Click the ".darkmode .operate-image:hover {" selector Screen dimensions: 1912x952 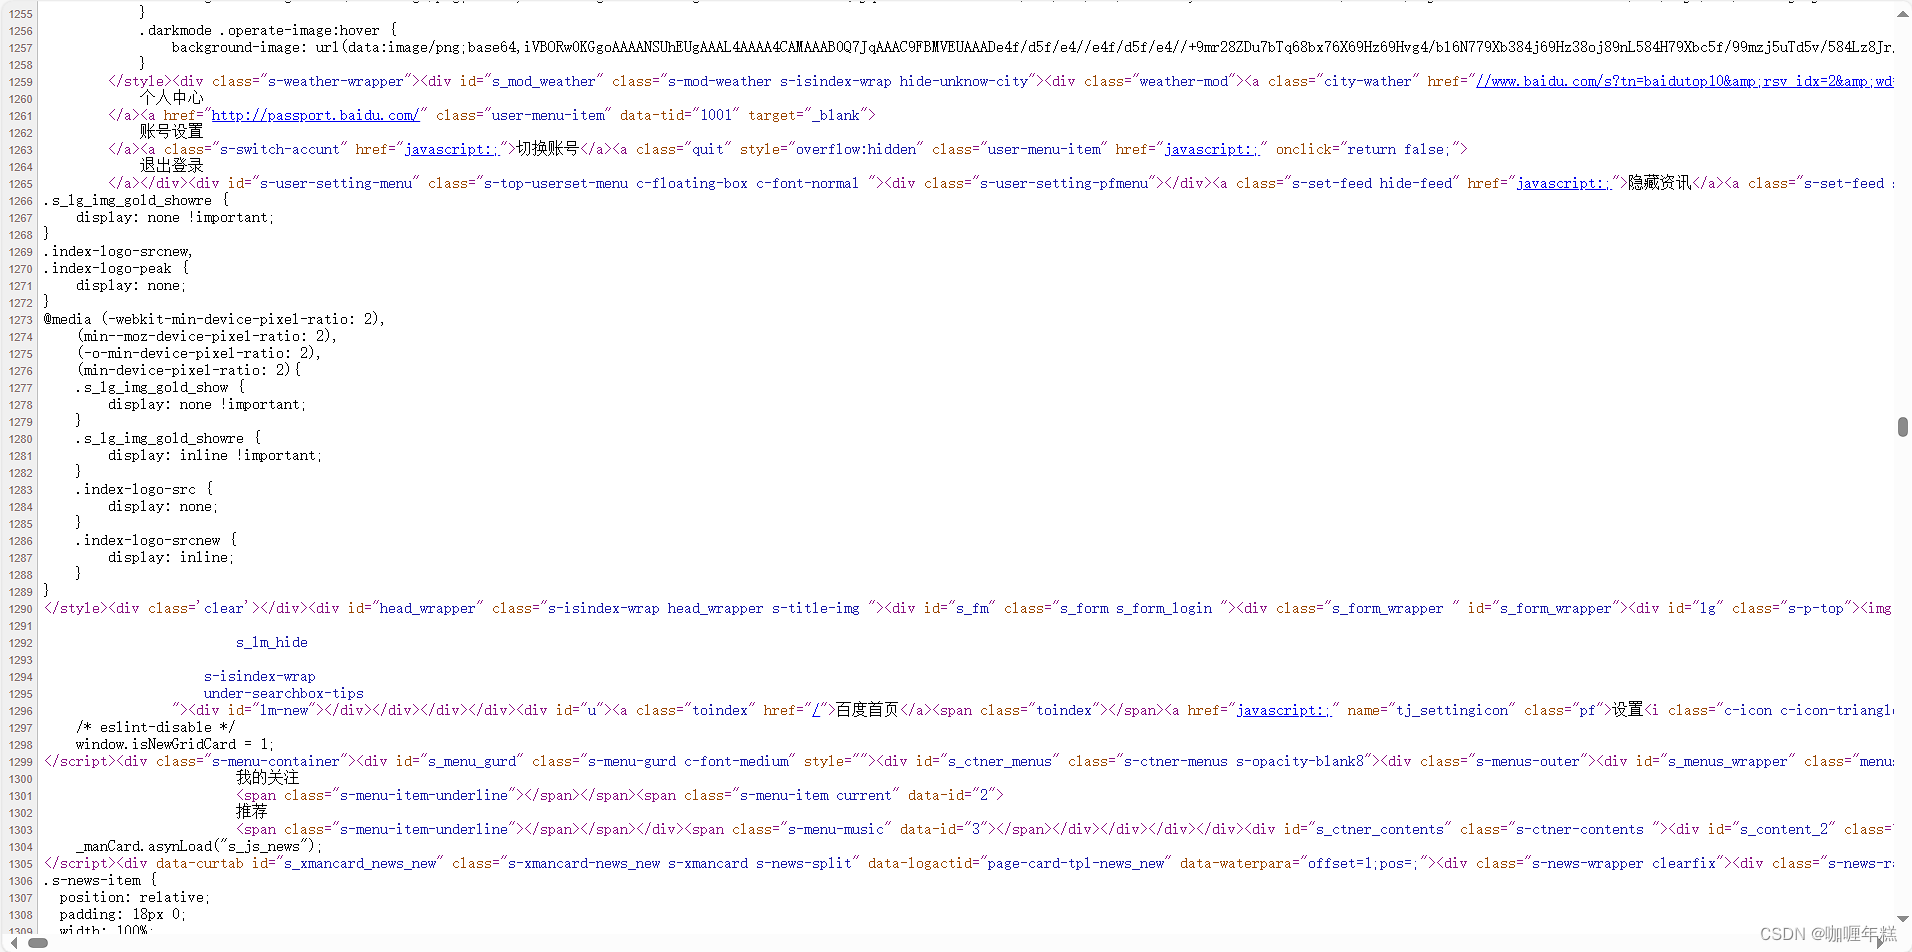click(x=268, y=30)
